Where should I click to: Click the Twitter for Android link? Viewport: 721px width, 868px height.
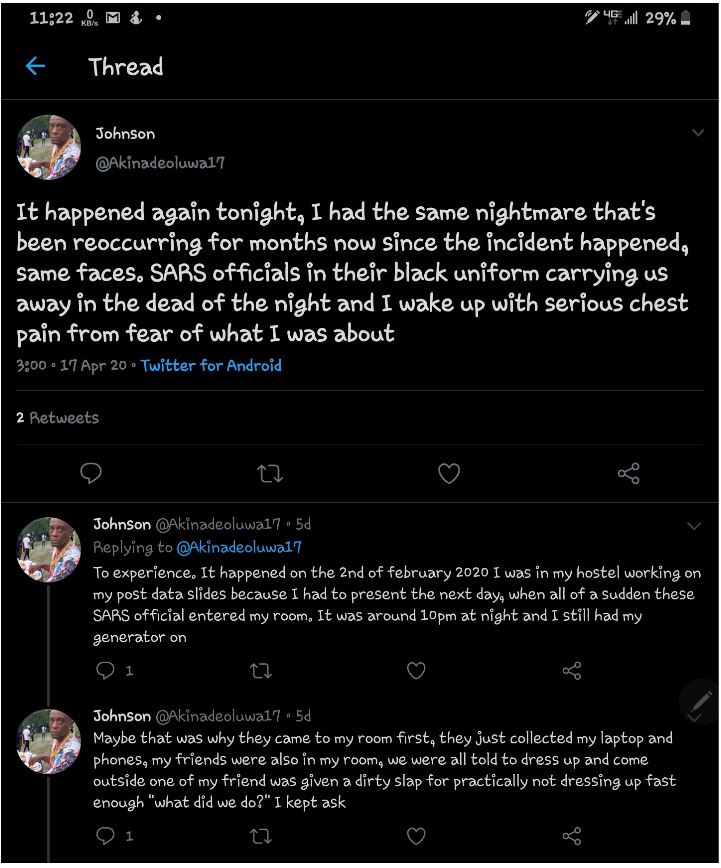pyautogui.click(x=211, y=366)
